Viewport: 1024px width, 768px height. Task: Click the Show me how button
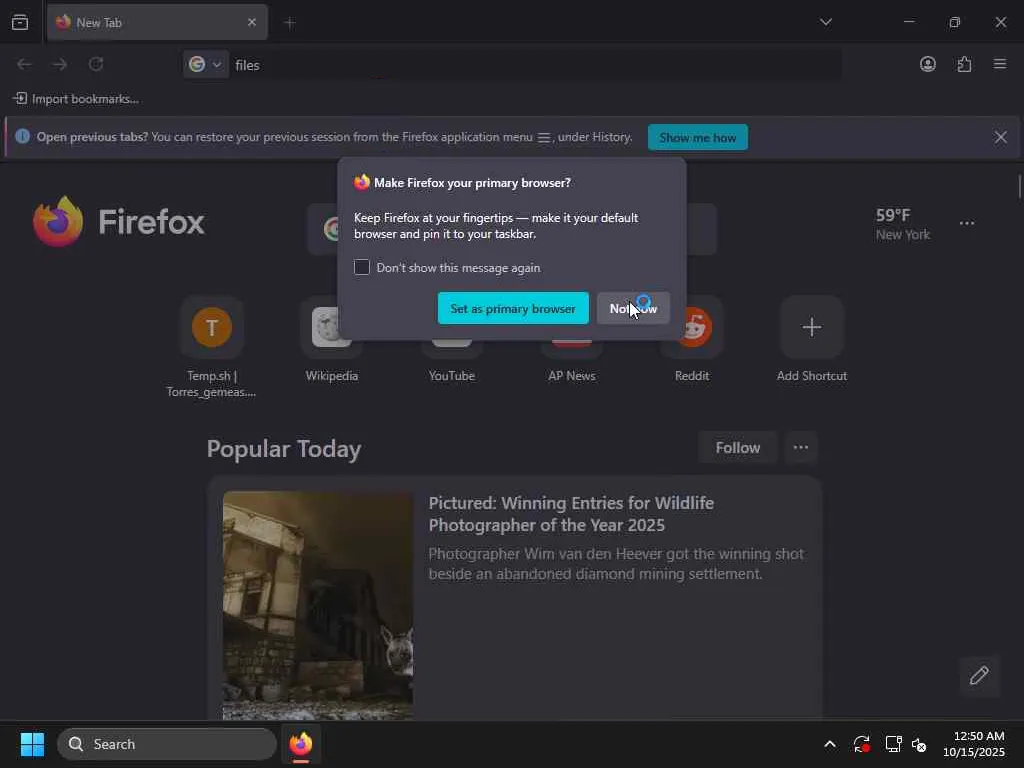tap(697, 137)
